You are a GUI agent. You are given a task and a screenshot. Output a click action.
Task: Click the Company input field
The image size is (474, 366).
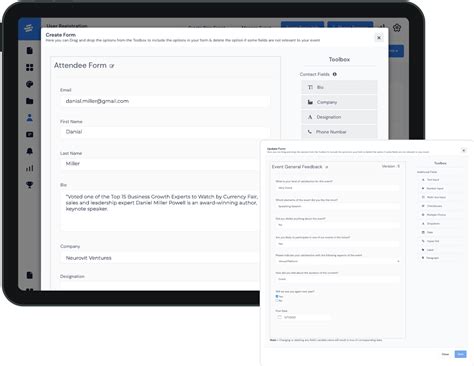tap(160, 258)
